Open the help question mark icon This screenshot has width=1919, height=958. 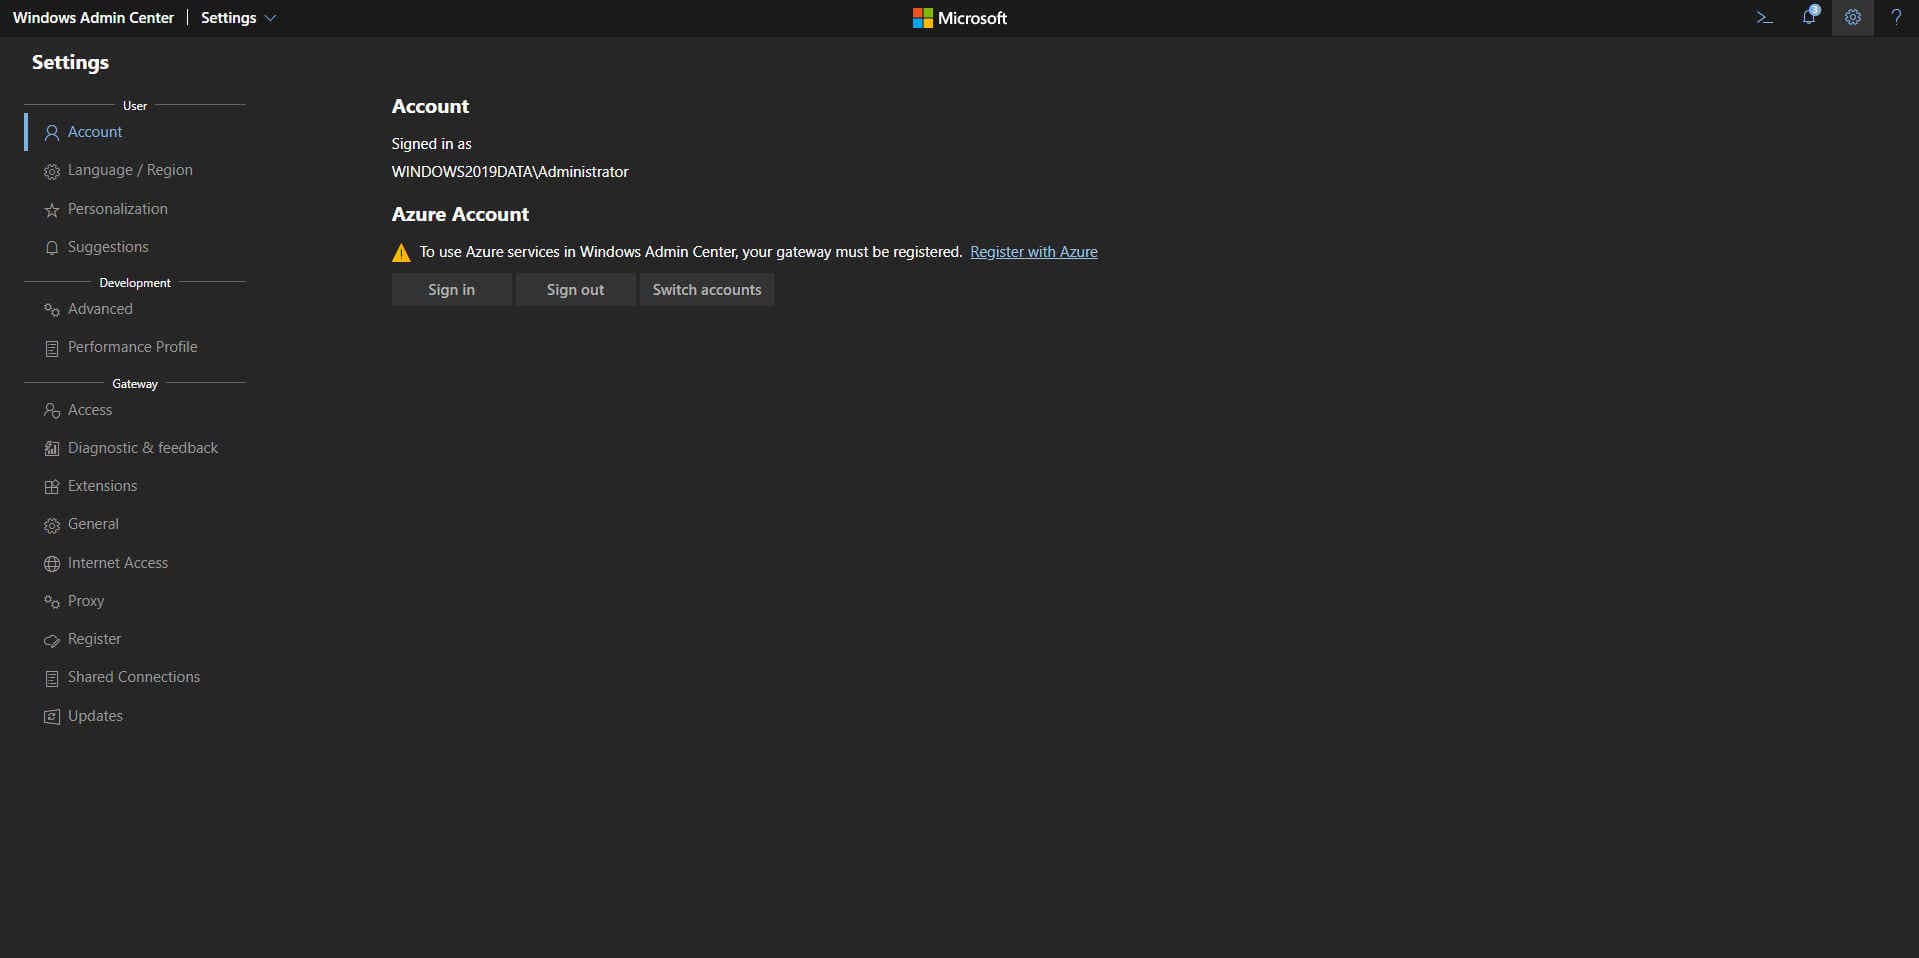coord(1895,18)
